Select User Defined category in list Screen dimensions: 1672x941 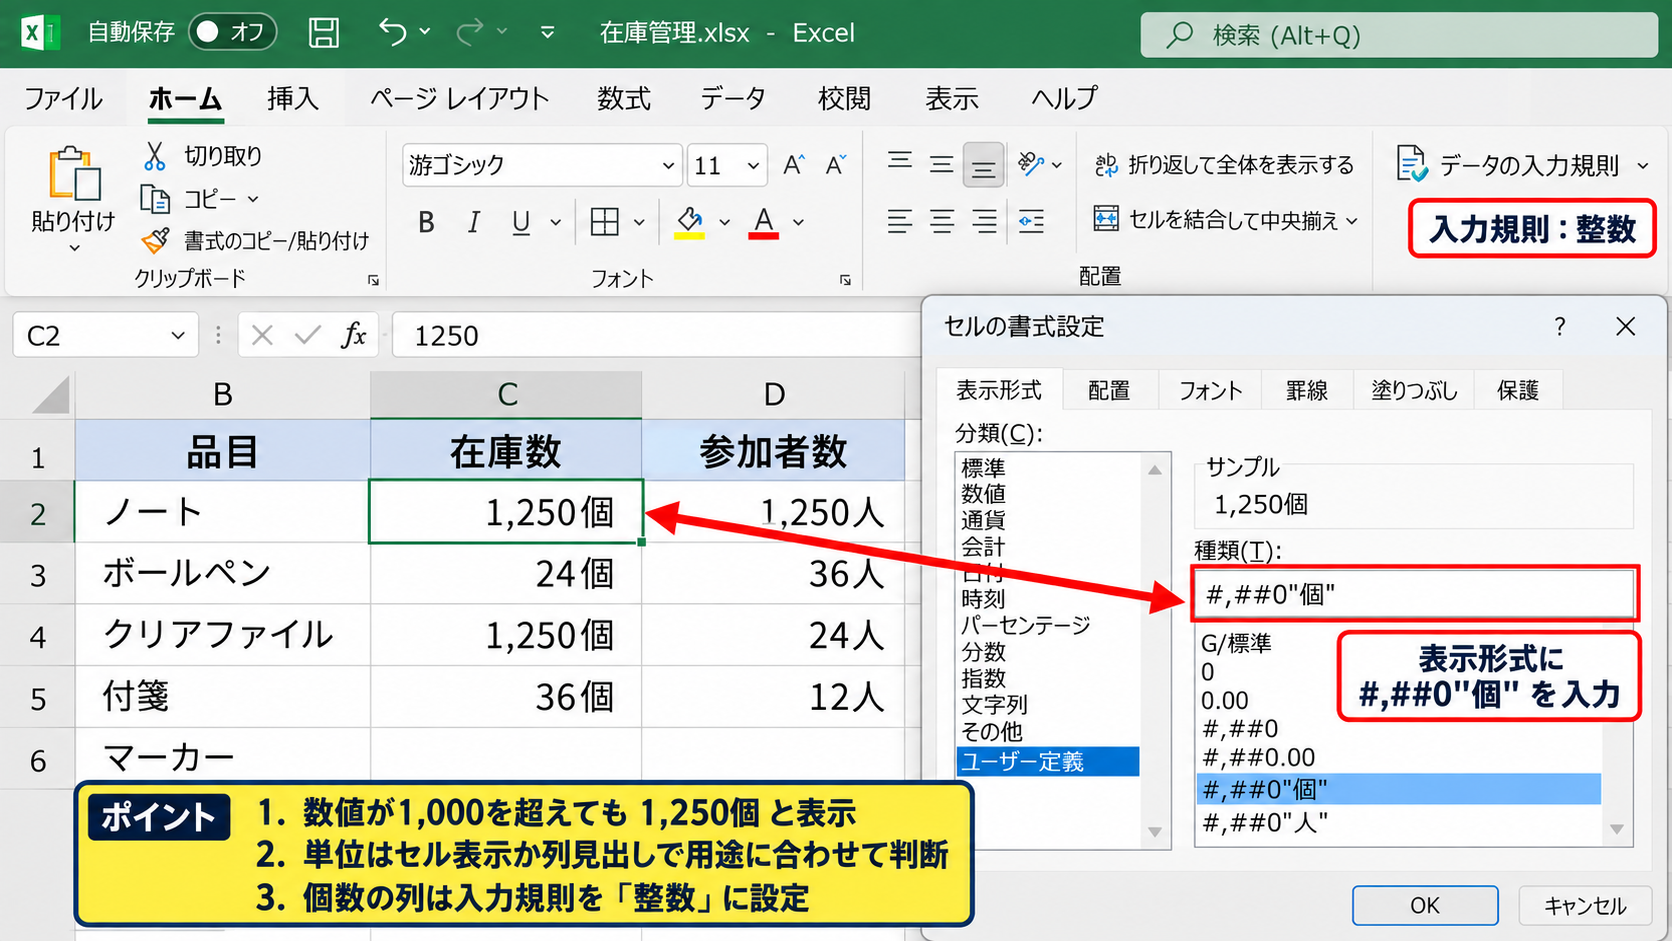tap(1048, 762)
